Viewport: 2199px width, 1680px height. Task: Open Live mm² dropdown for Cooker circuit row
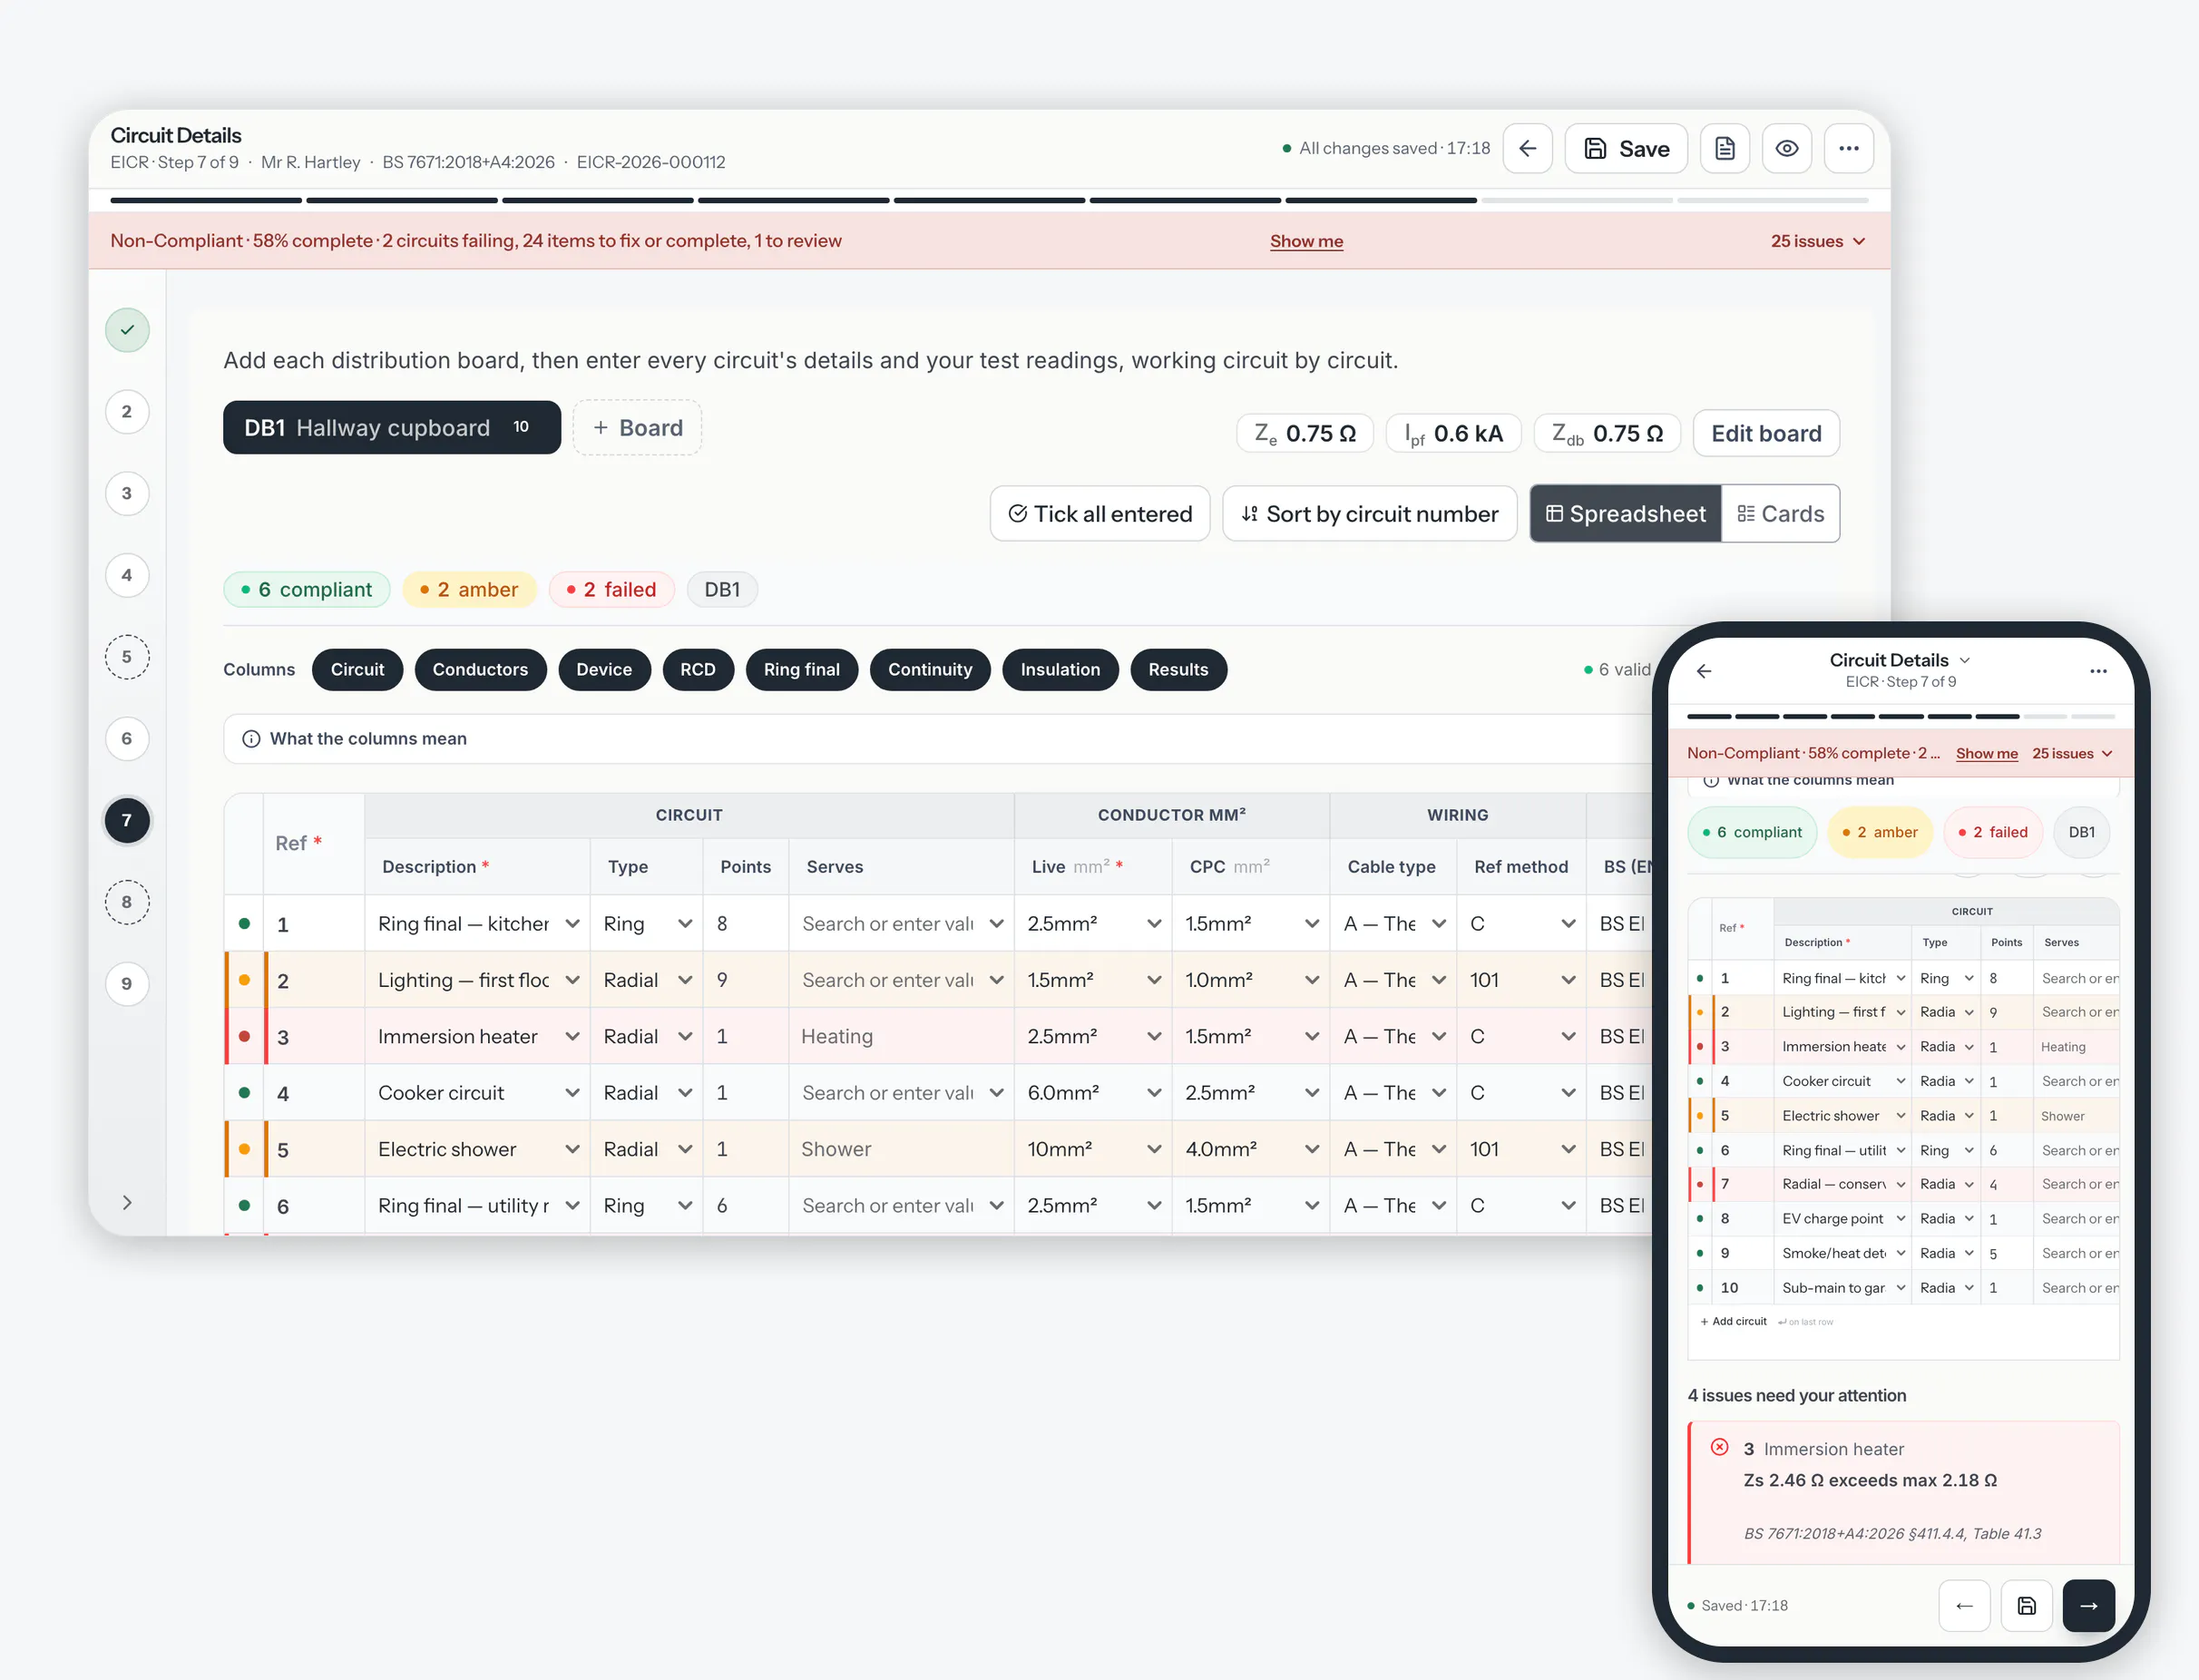point(1093,1093)
